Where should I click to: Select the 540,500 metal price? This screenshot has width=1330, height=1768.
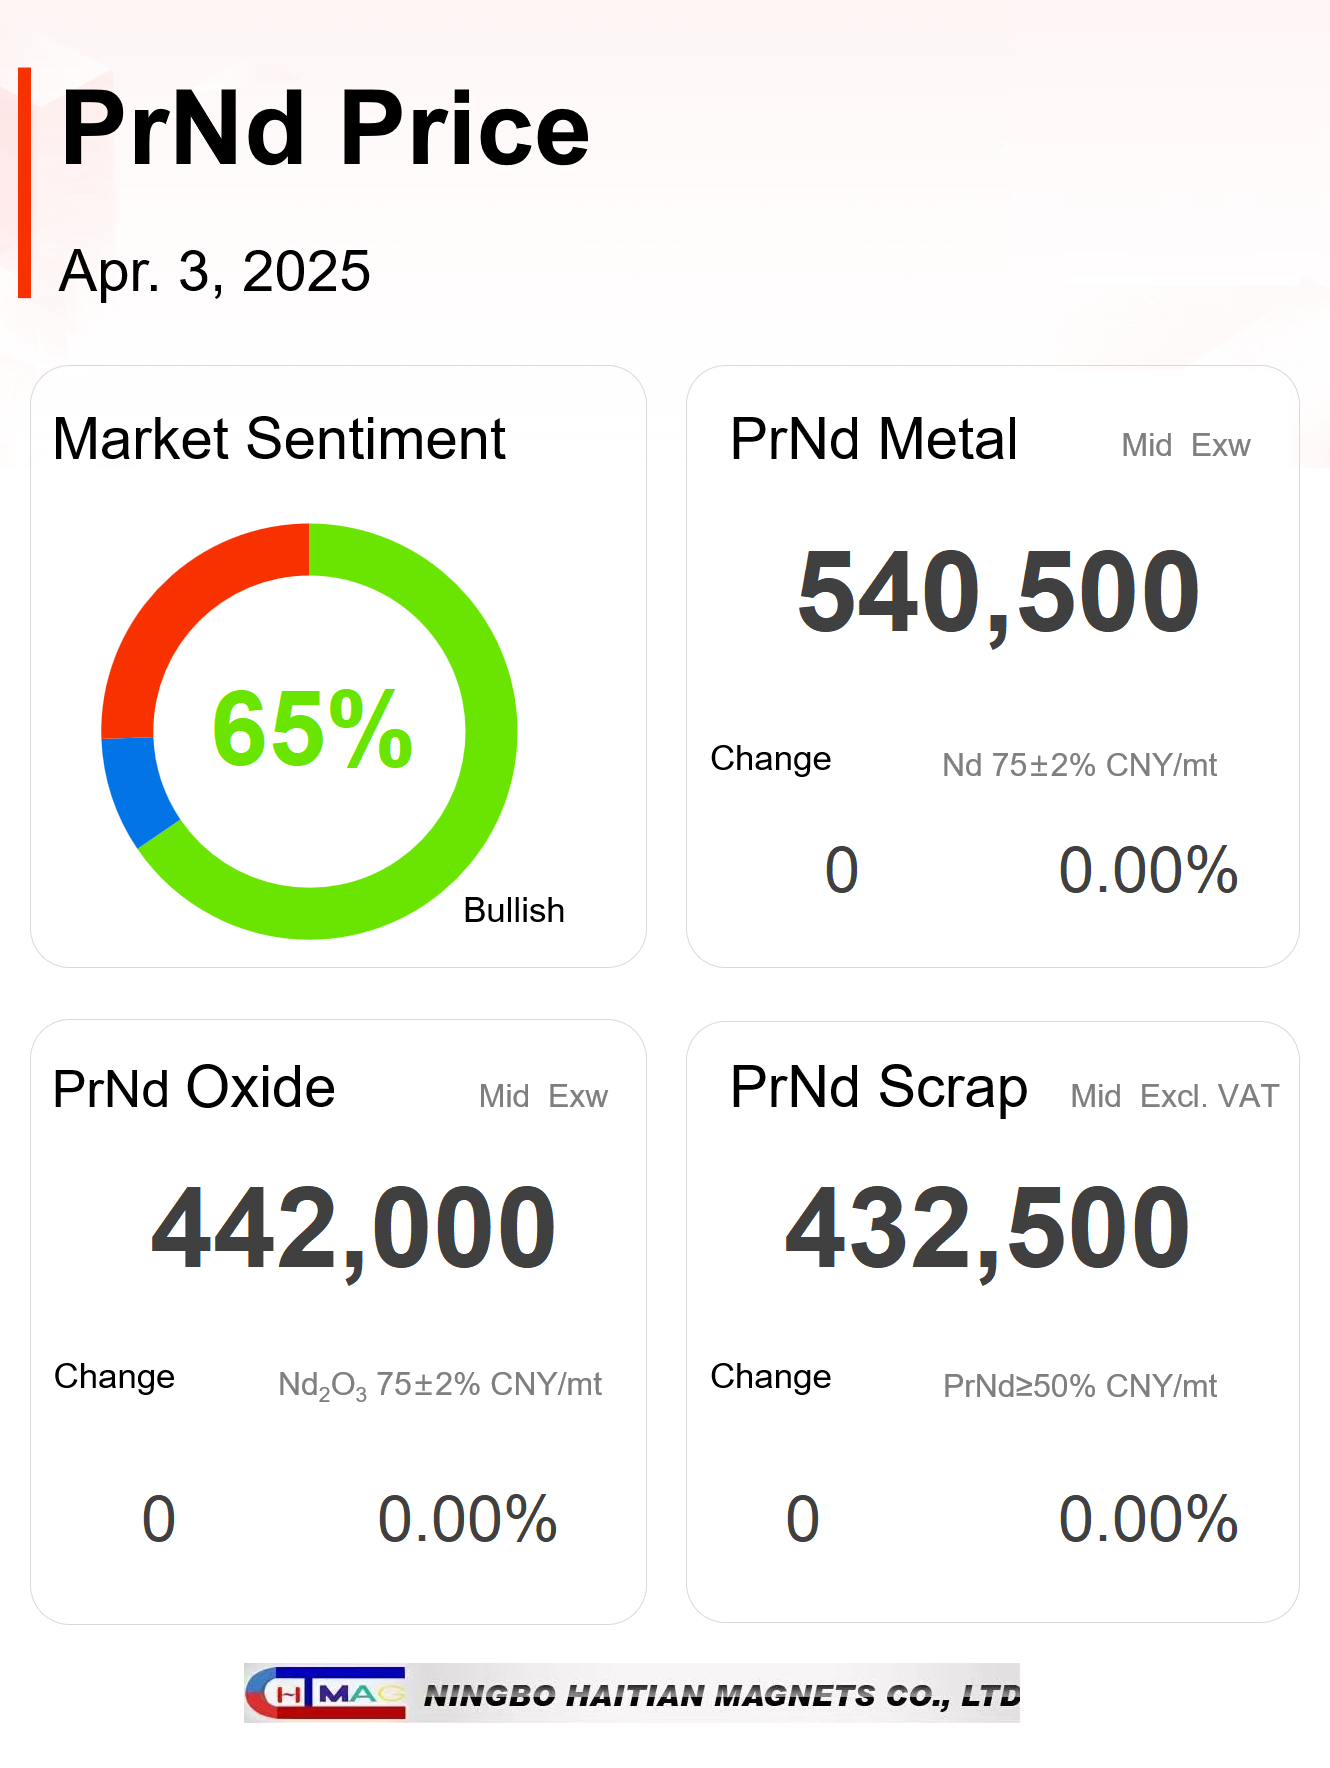pos(998,594)
